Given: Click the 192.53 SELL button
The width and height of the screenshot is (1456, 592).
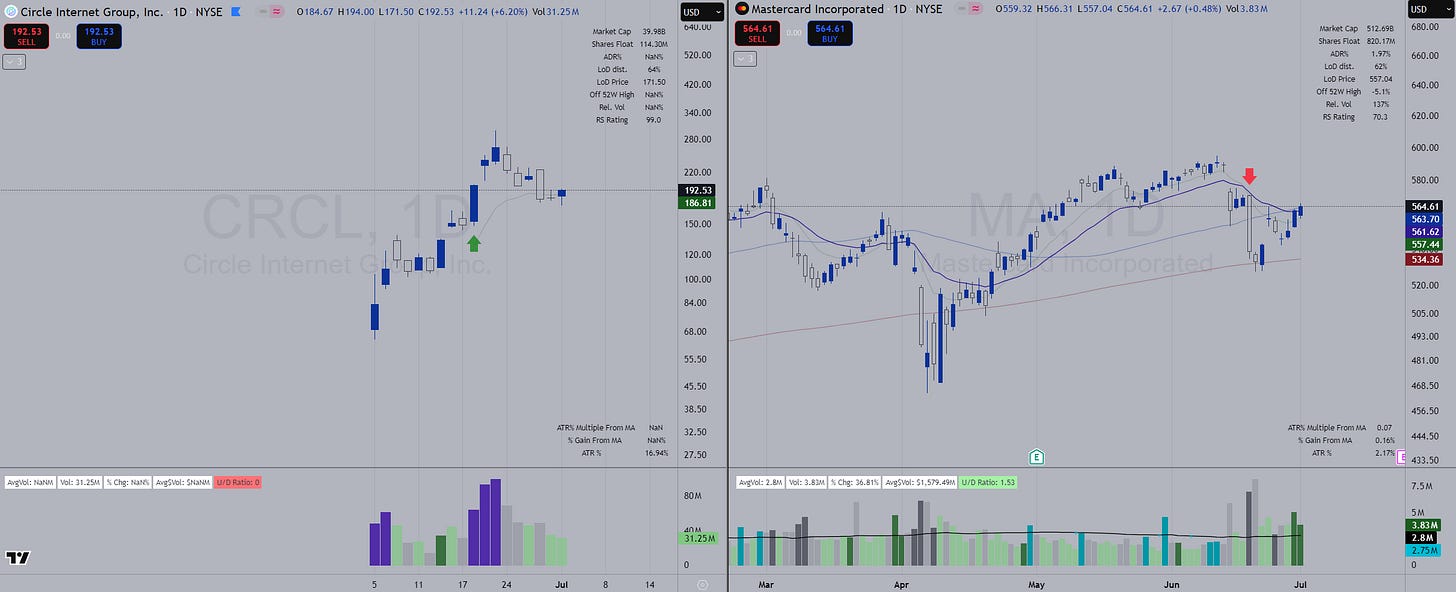Looking at the screenshot, I should pos(25,35).
